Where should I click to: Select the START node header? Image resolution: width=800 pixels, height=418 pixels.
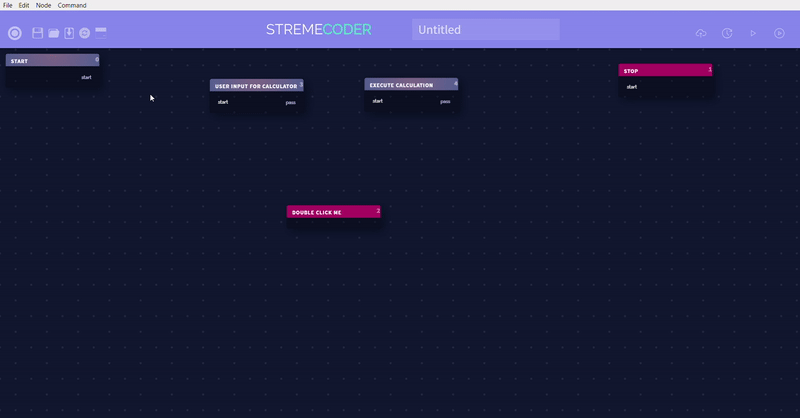pos(53,60)
